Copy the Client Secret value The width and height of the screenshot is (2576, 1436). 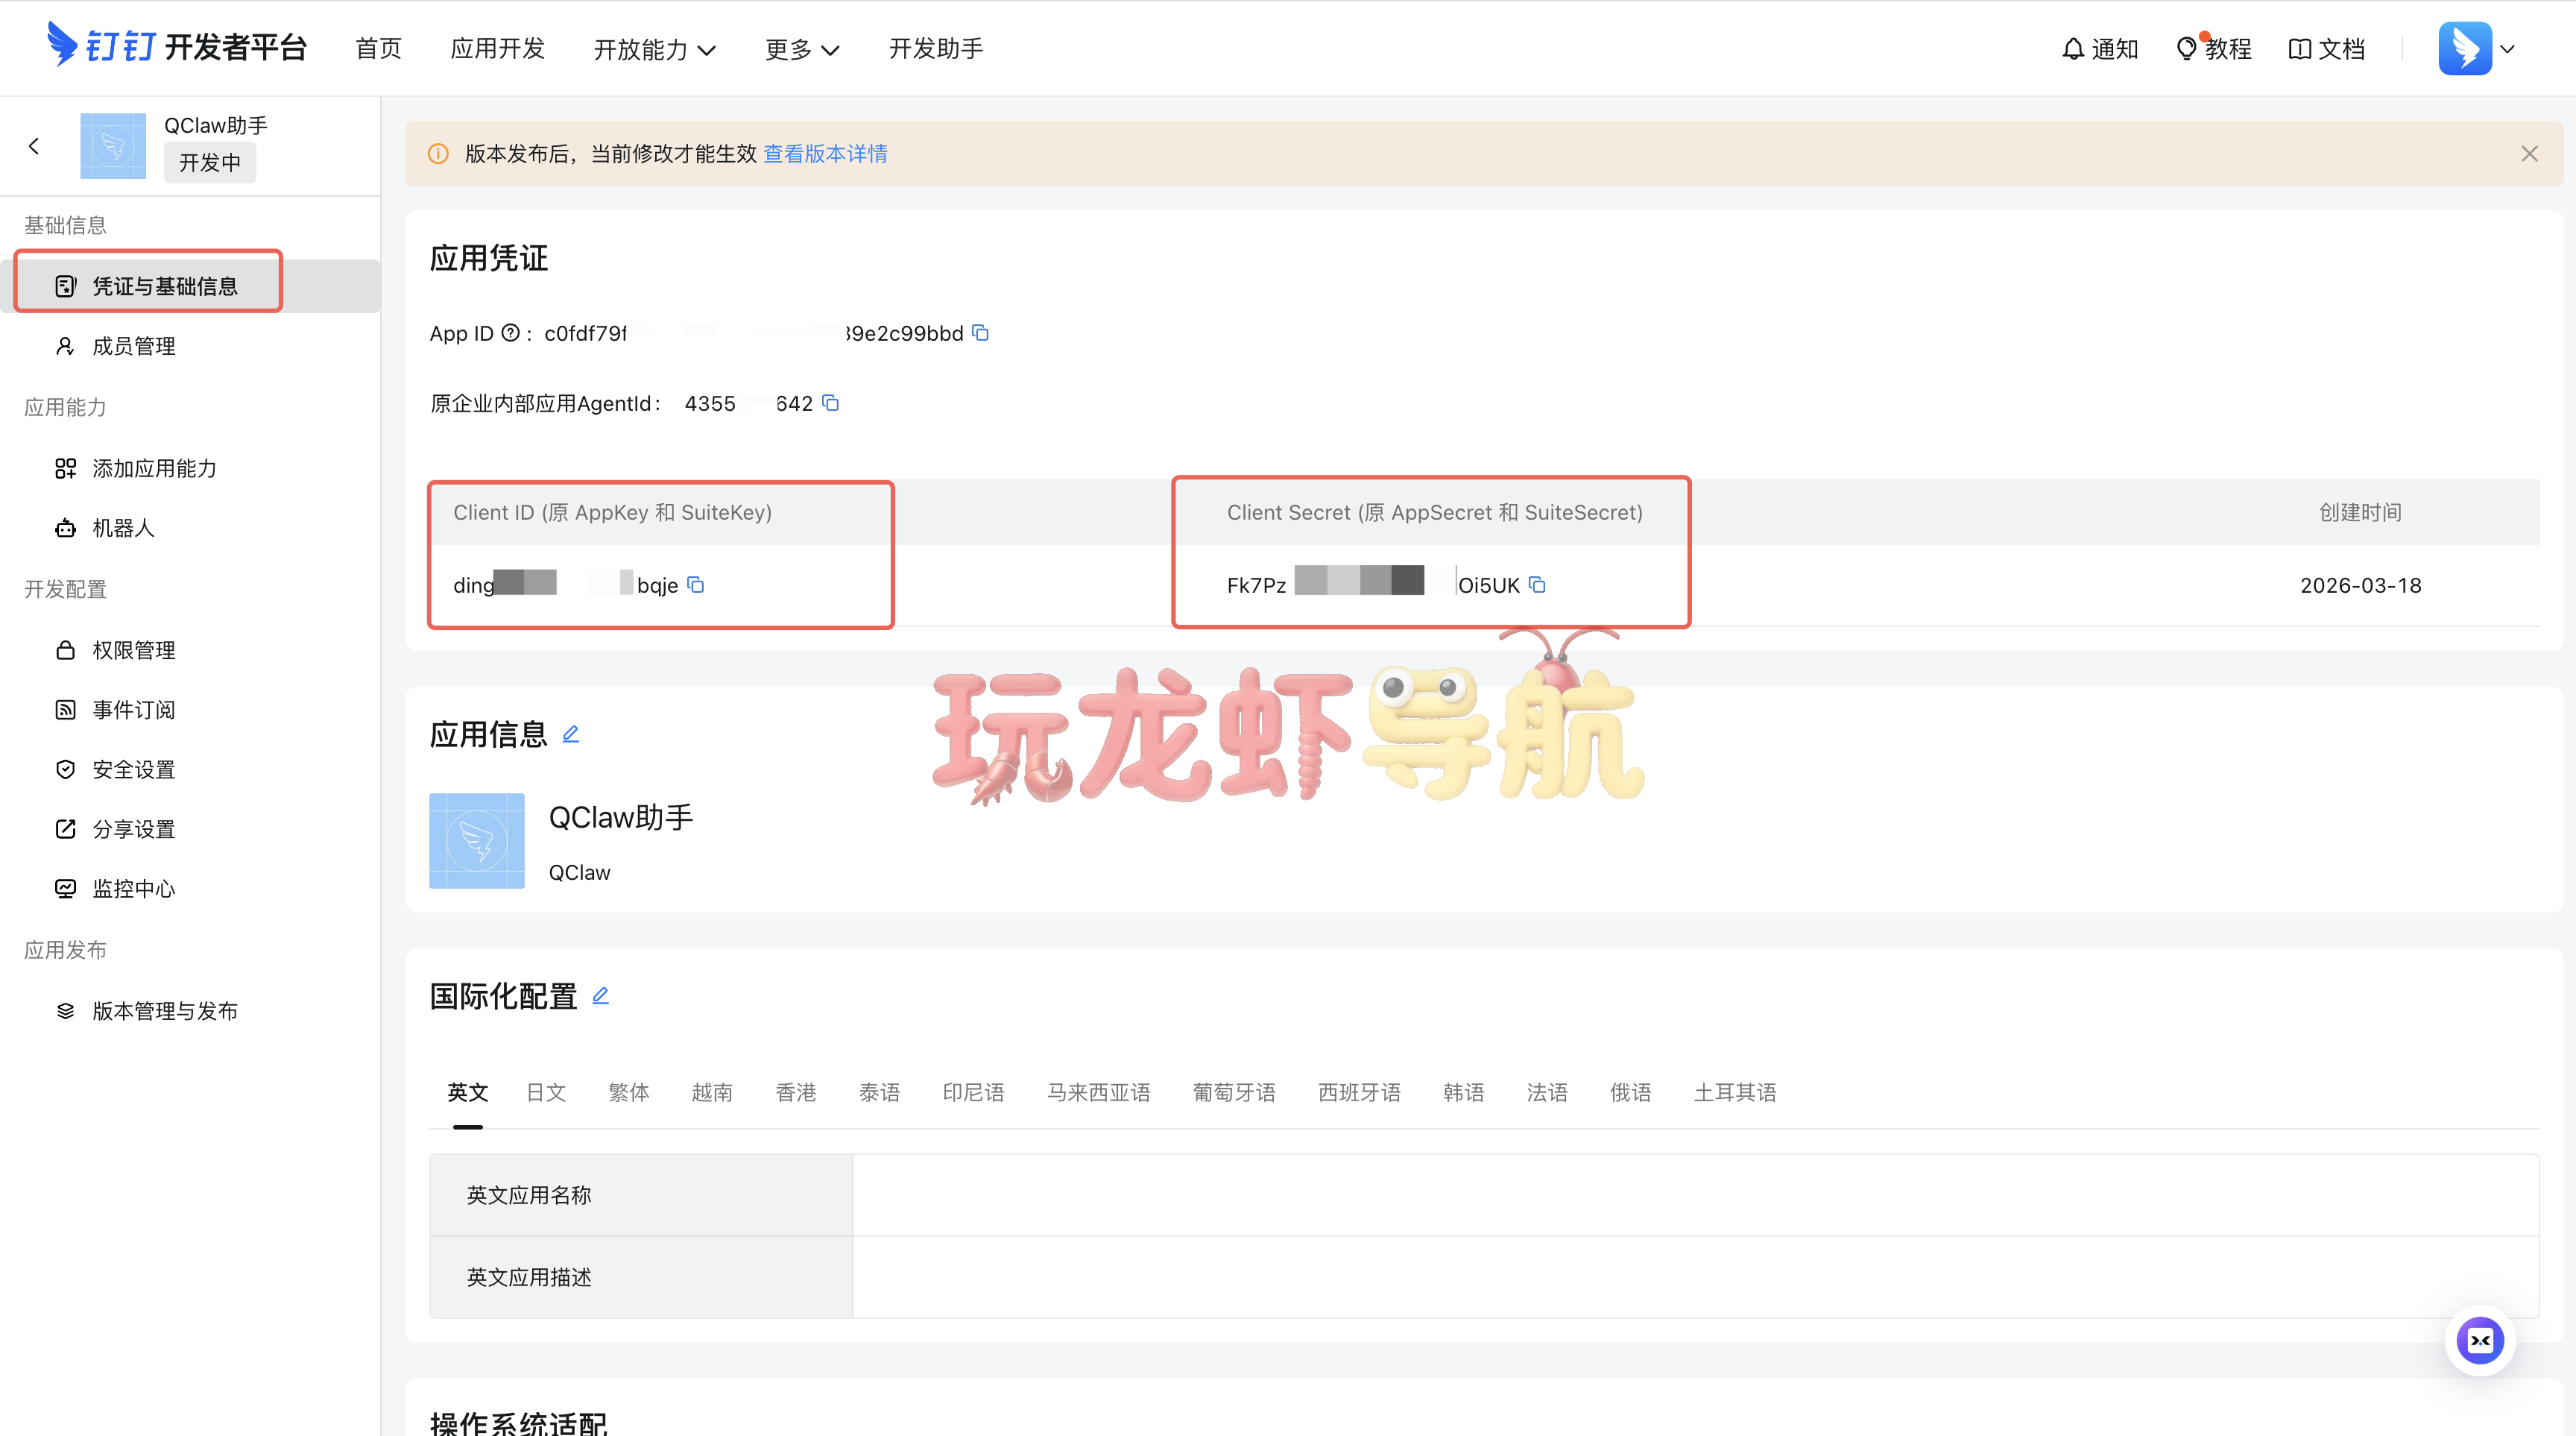pos(1537,585)
